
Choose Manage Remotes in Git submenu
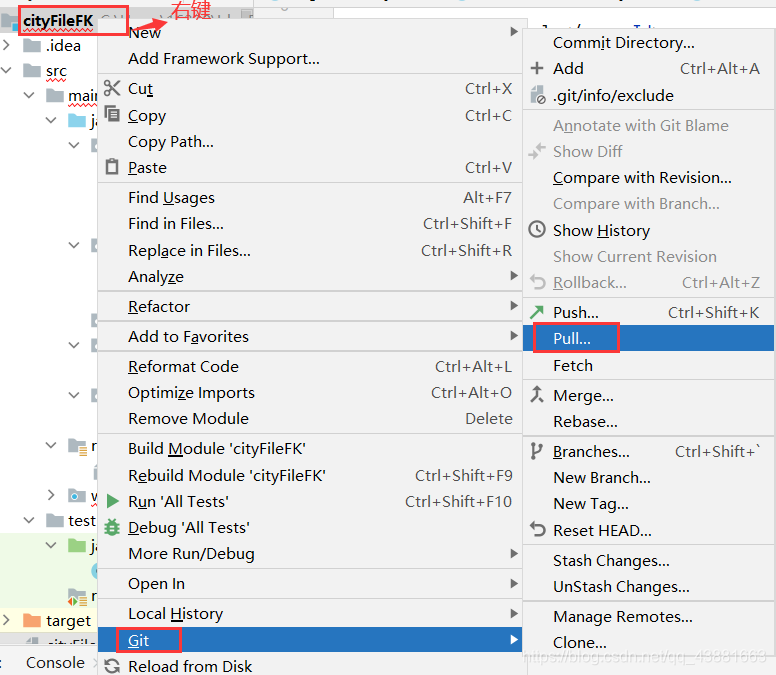pyautogui.click(x=648, y=617)
